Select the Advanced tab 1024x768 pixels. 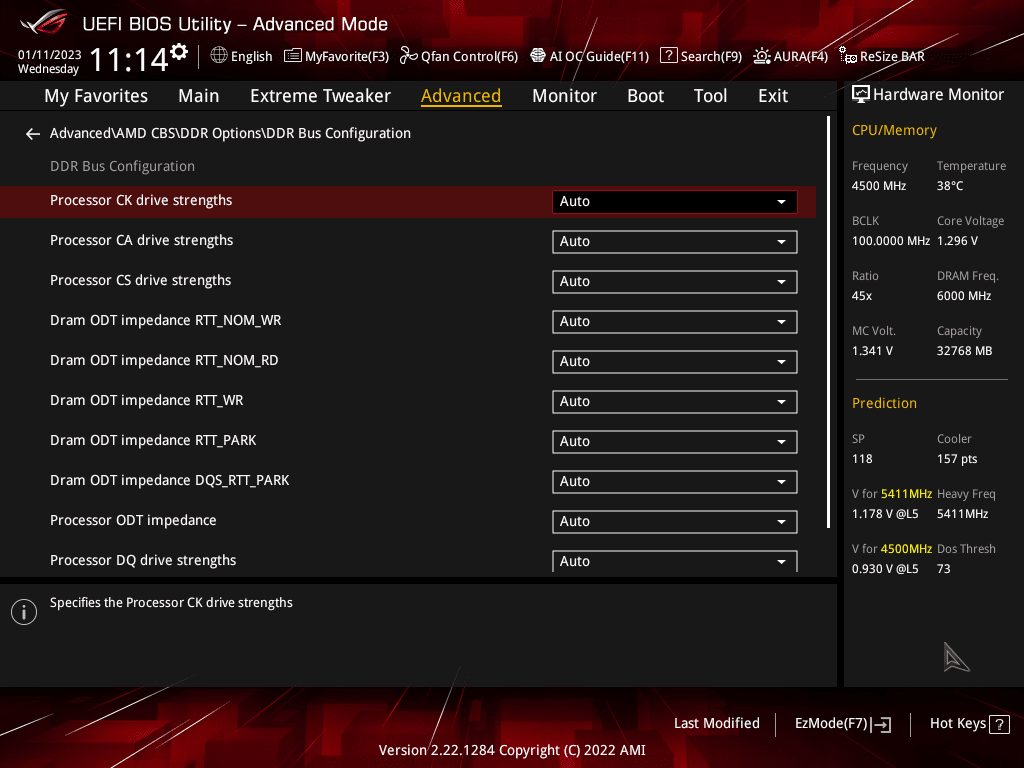461,96
